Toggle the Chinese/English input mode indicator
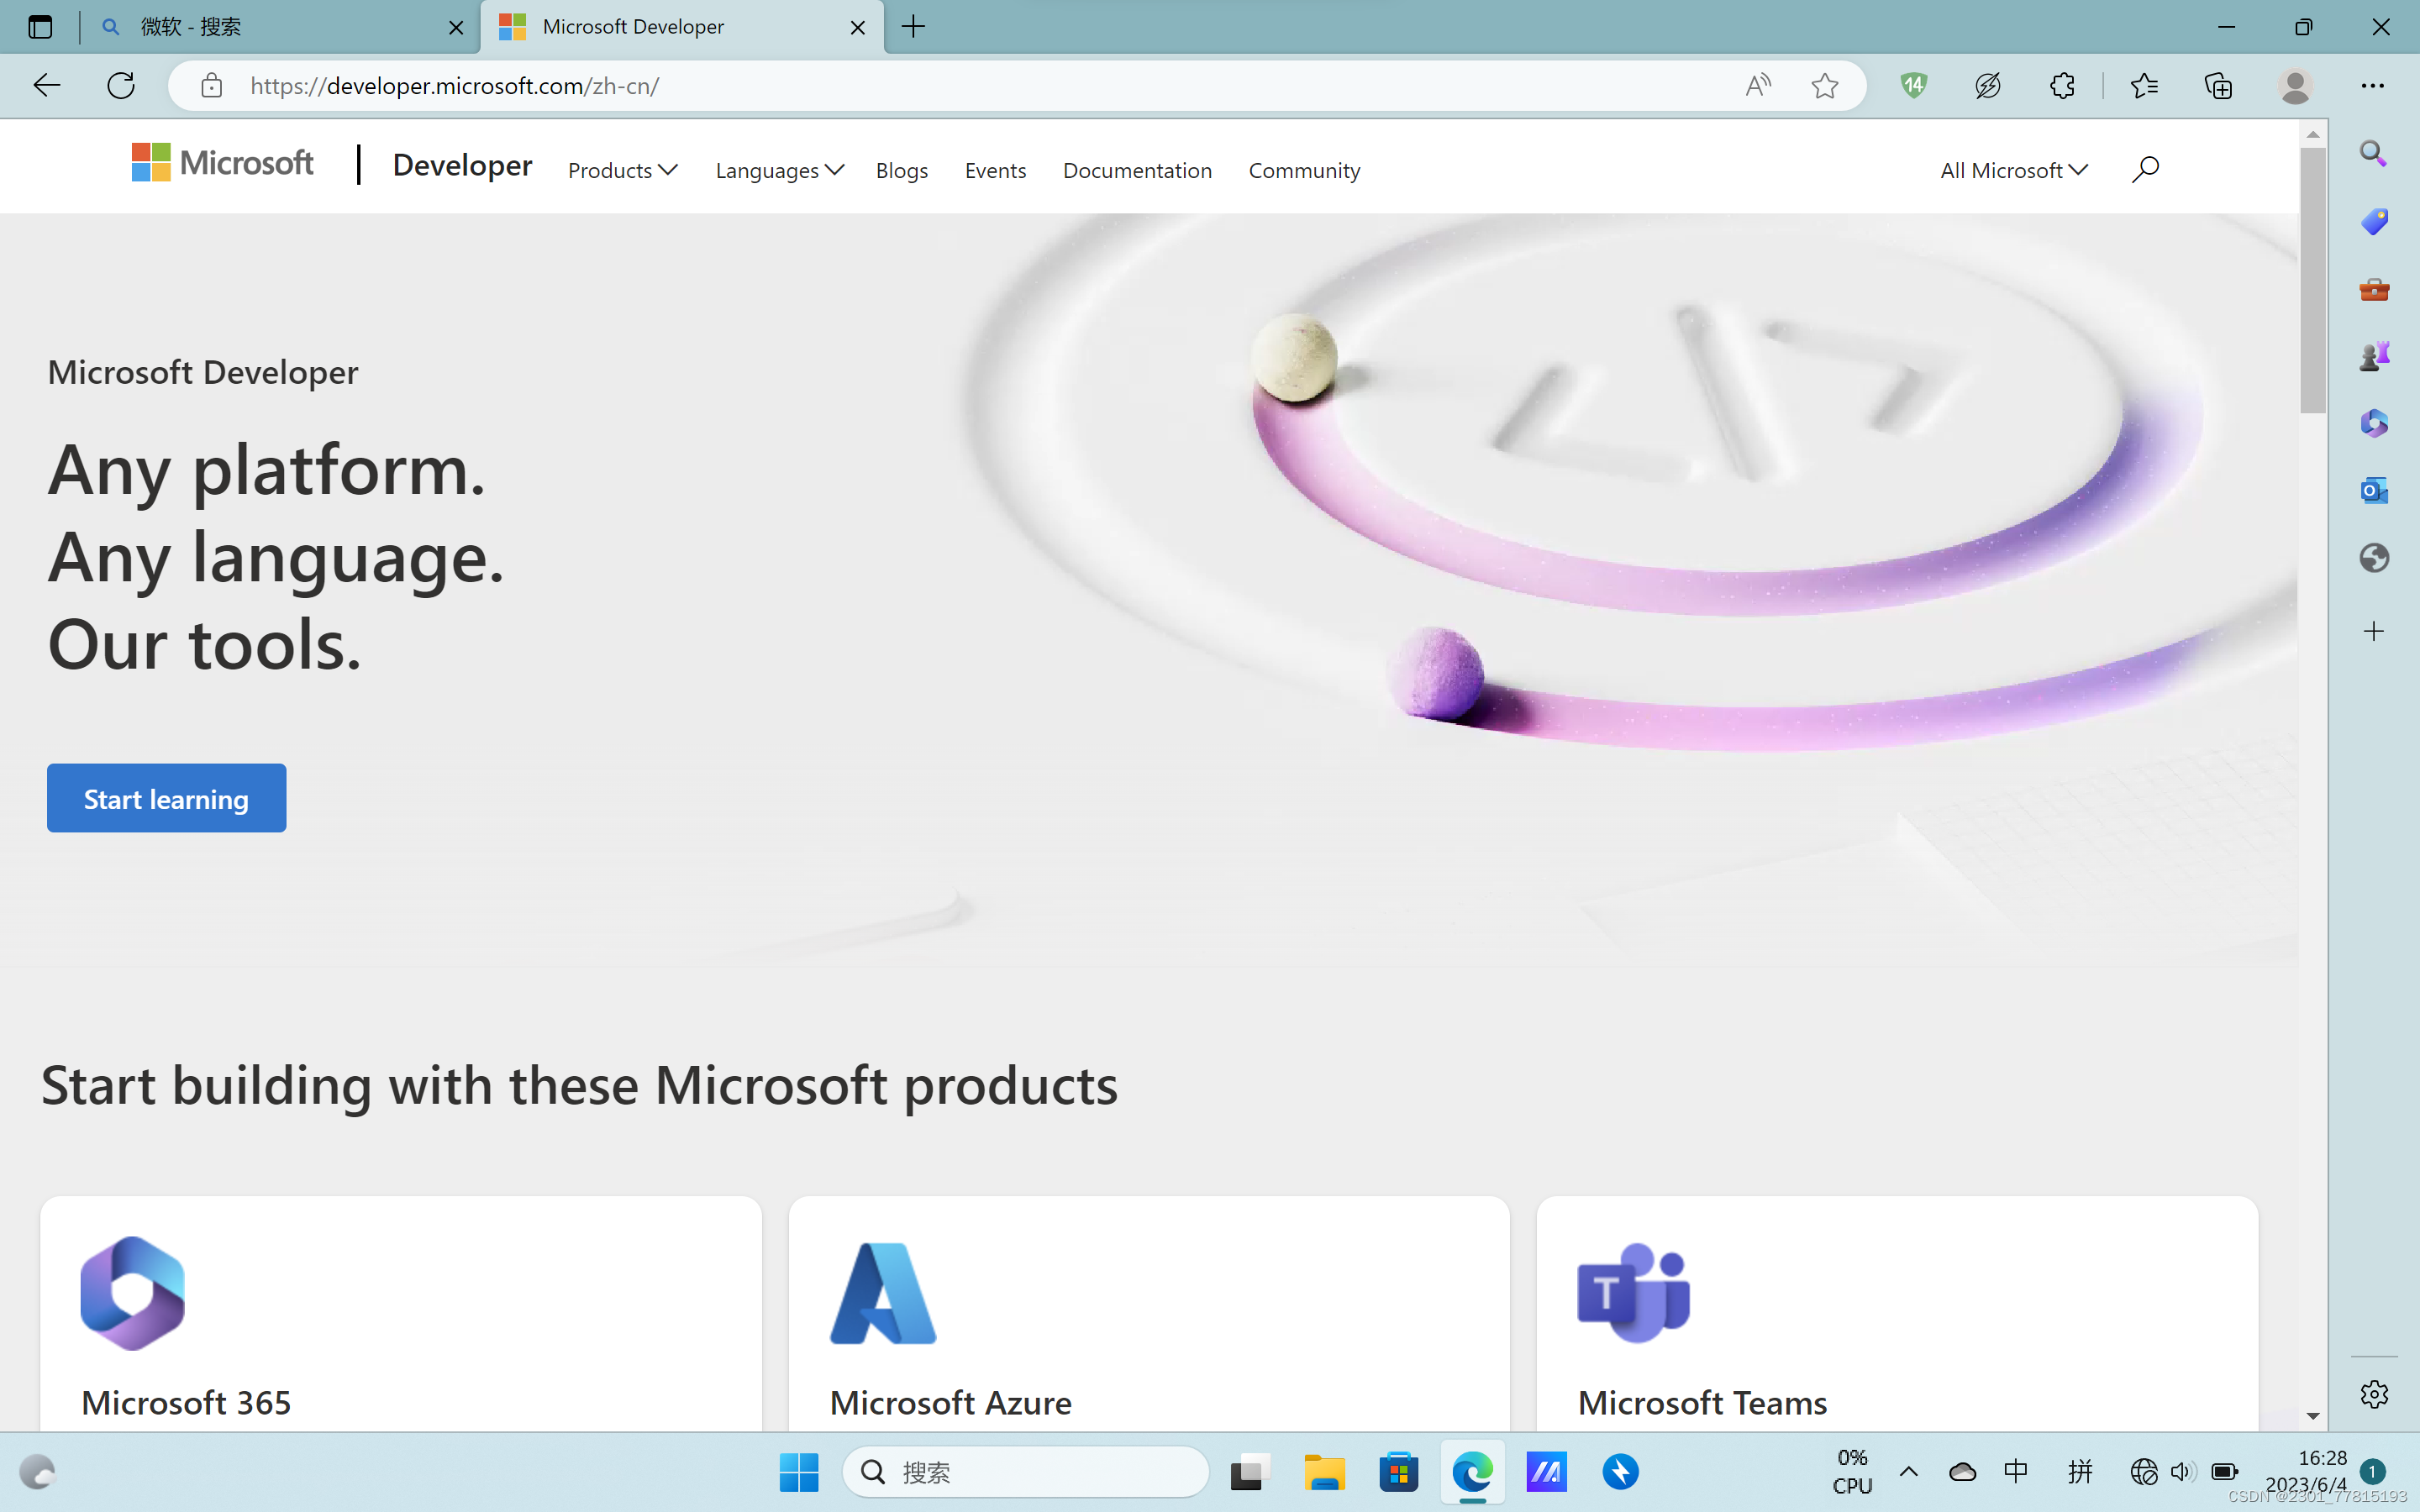This screenshot has width=2420, height=1512. click(2015, 1471)
